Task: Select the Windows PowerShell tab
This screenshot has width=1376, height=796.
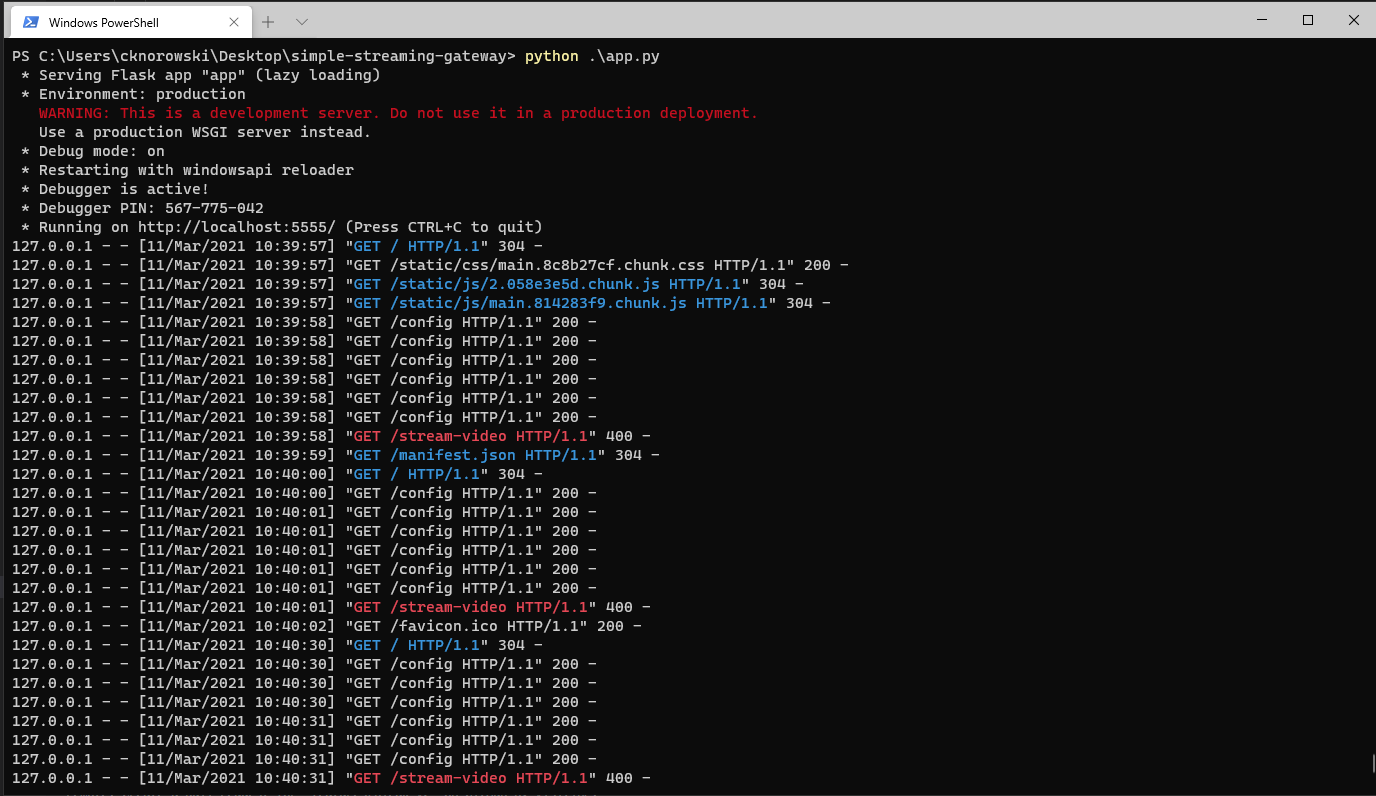Action: pos(130,22)
